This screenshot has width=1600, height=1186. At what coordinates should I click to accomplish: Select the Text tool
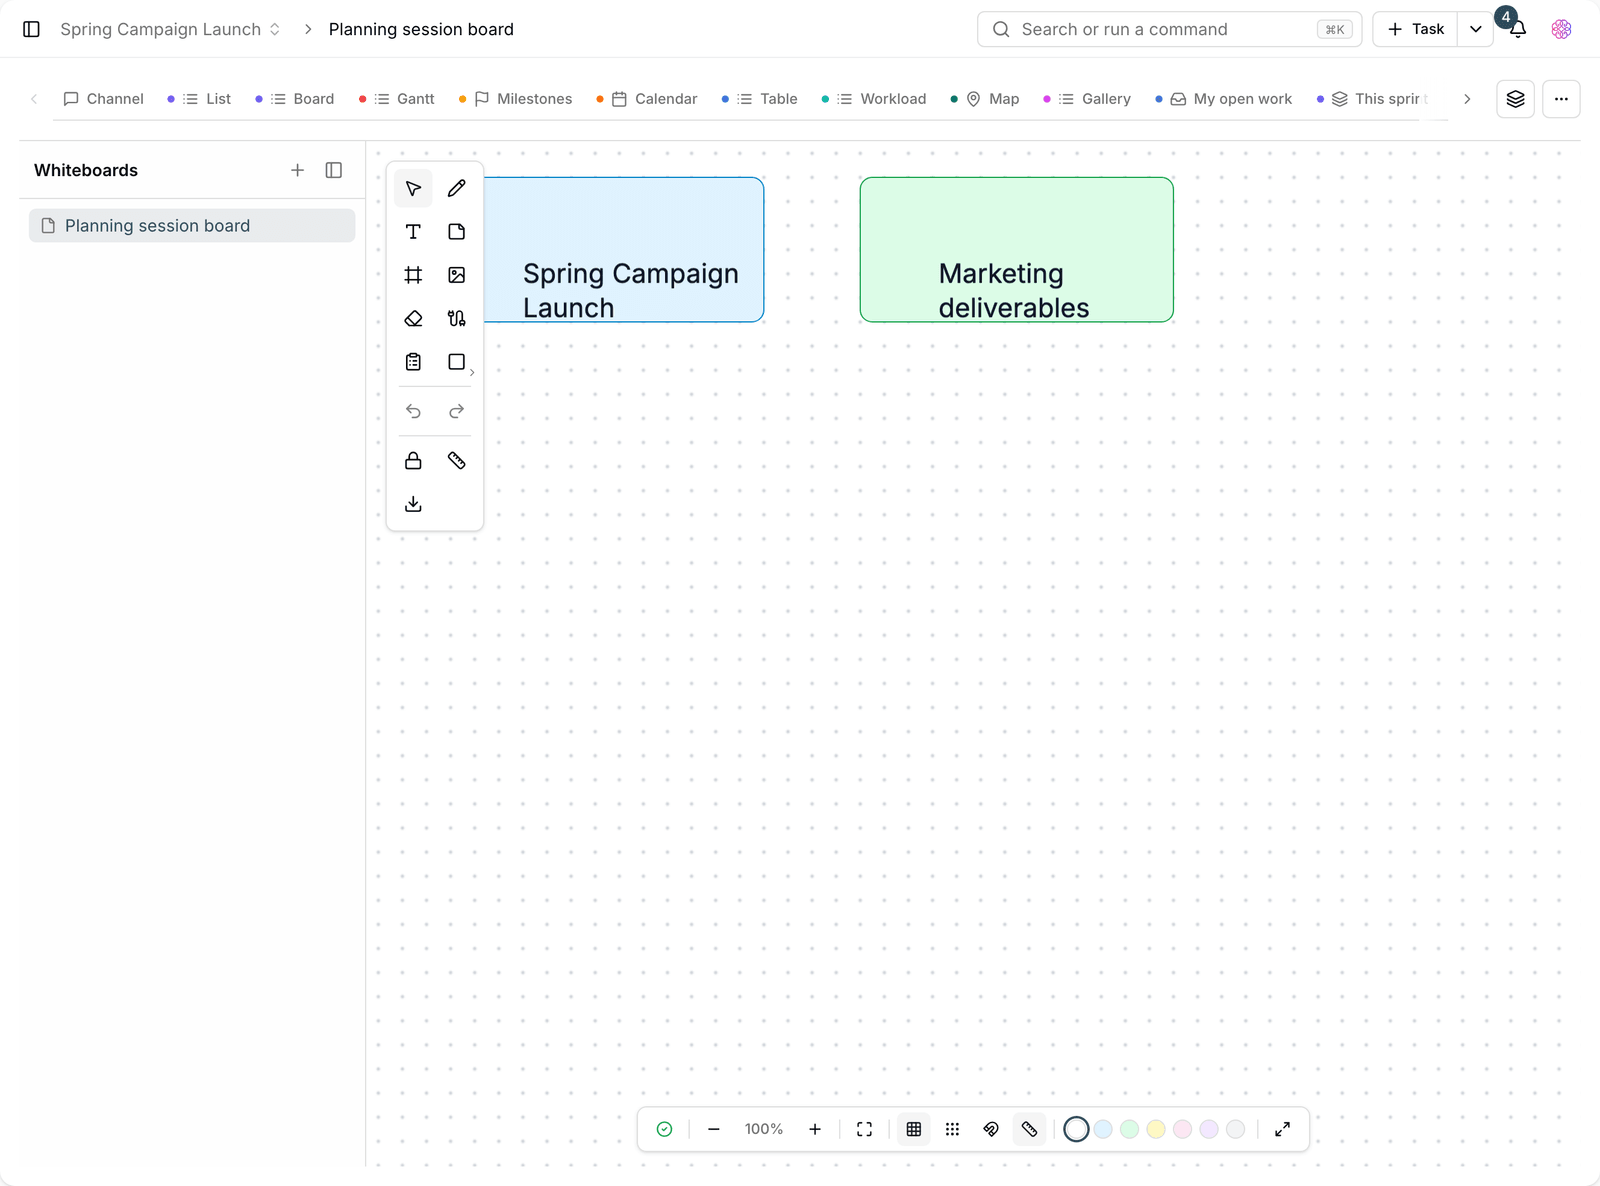(x=413, y=232)
